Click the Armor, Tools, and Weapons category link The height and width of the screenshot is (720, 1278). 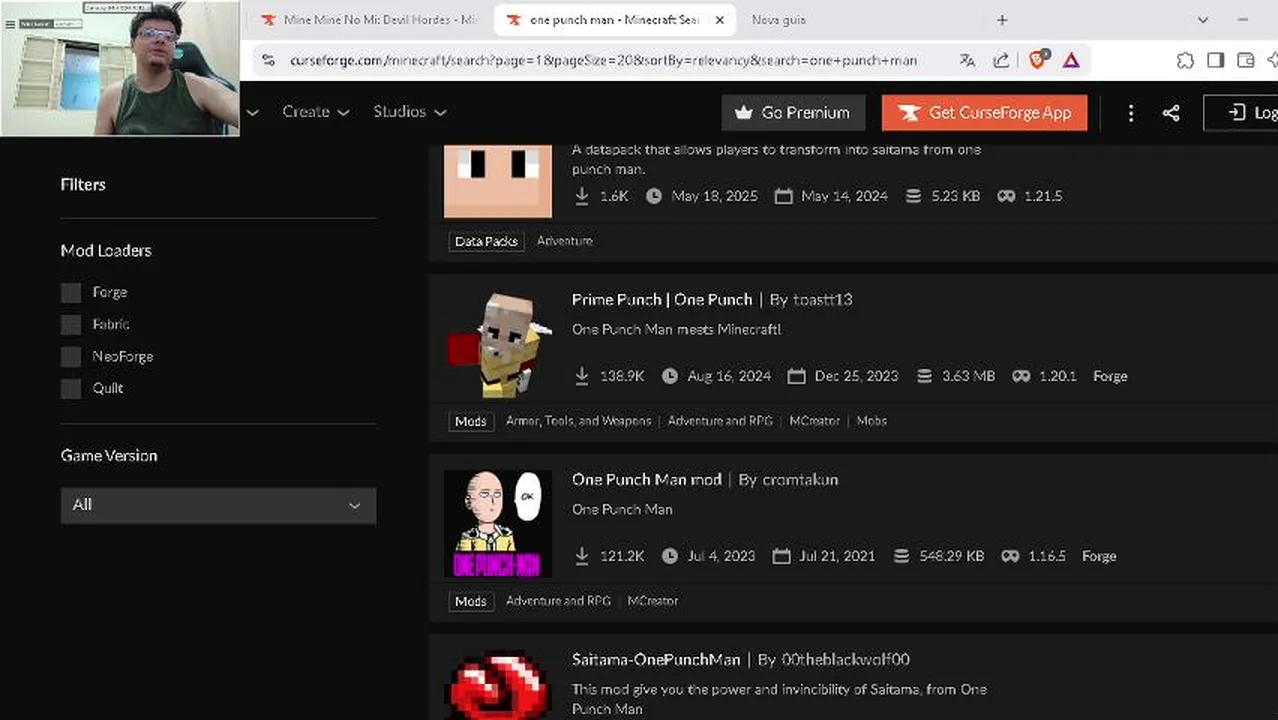578,421
